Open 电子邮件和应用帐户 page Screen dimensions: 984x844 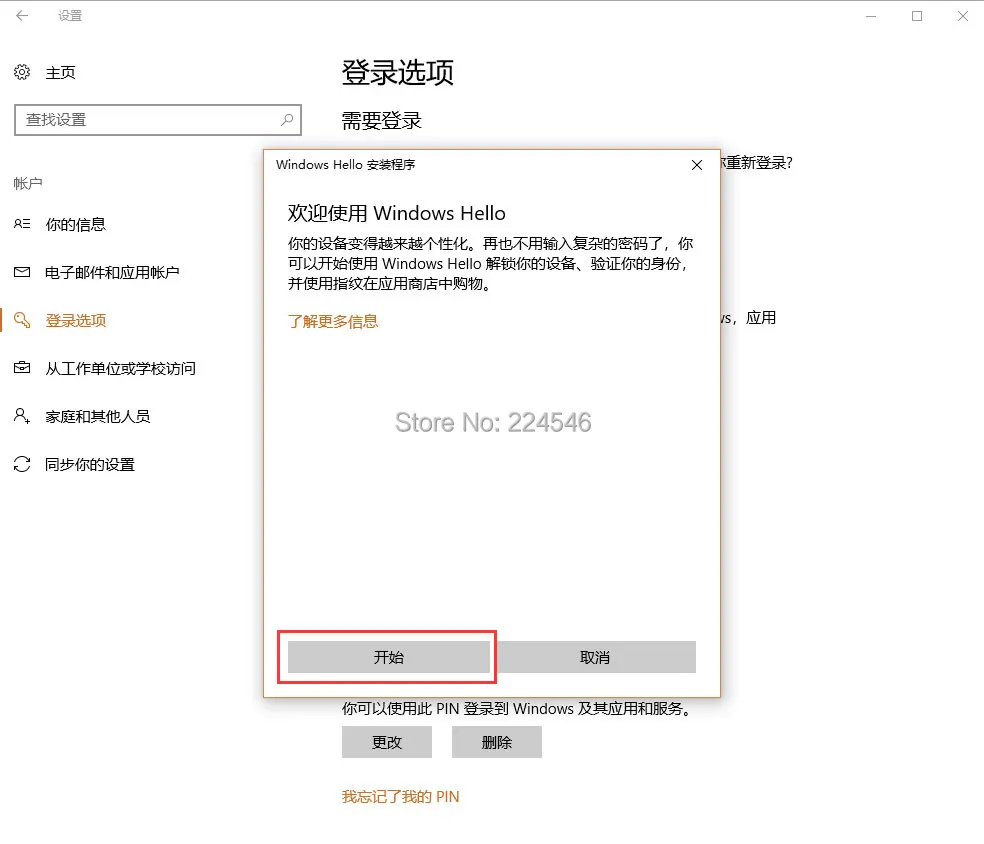(112, 272)
